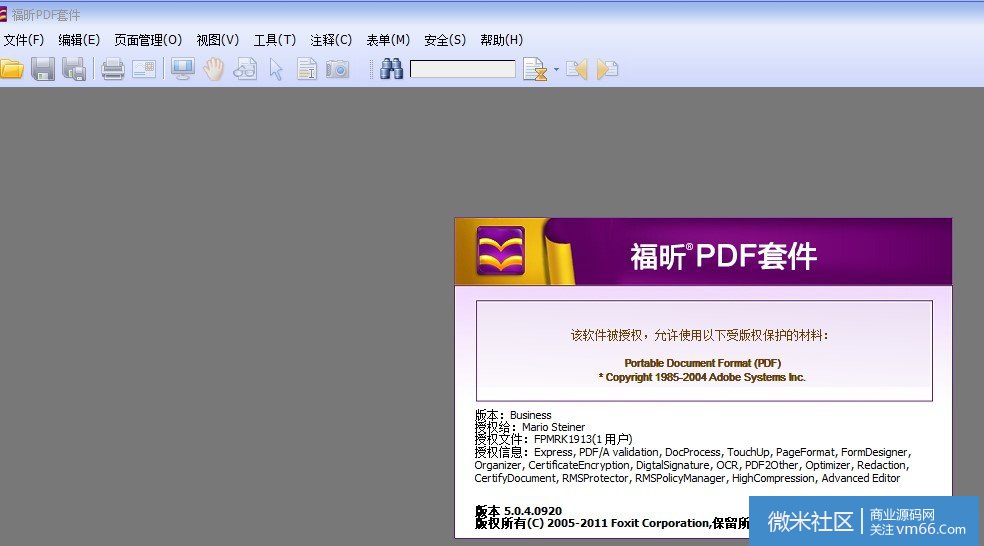Open a file with the folder icon
The width and height of the screenshot is (984, 546).
tap(12, 69)
